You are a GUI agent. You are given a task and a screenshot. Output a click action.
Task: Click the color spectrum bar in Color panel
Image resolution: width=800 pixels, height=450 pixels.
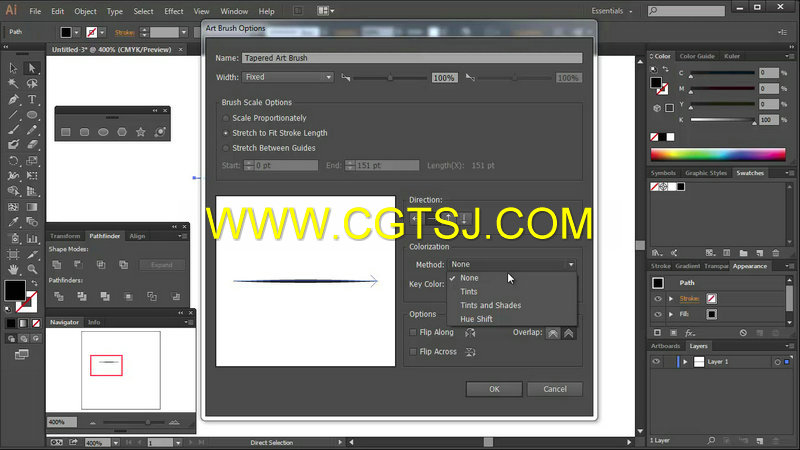pyautogui.click(x=718, y=154)
